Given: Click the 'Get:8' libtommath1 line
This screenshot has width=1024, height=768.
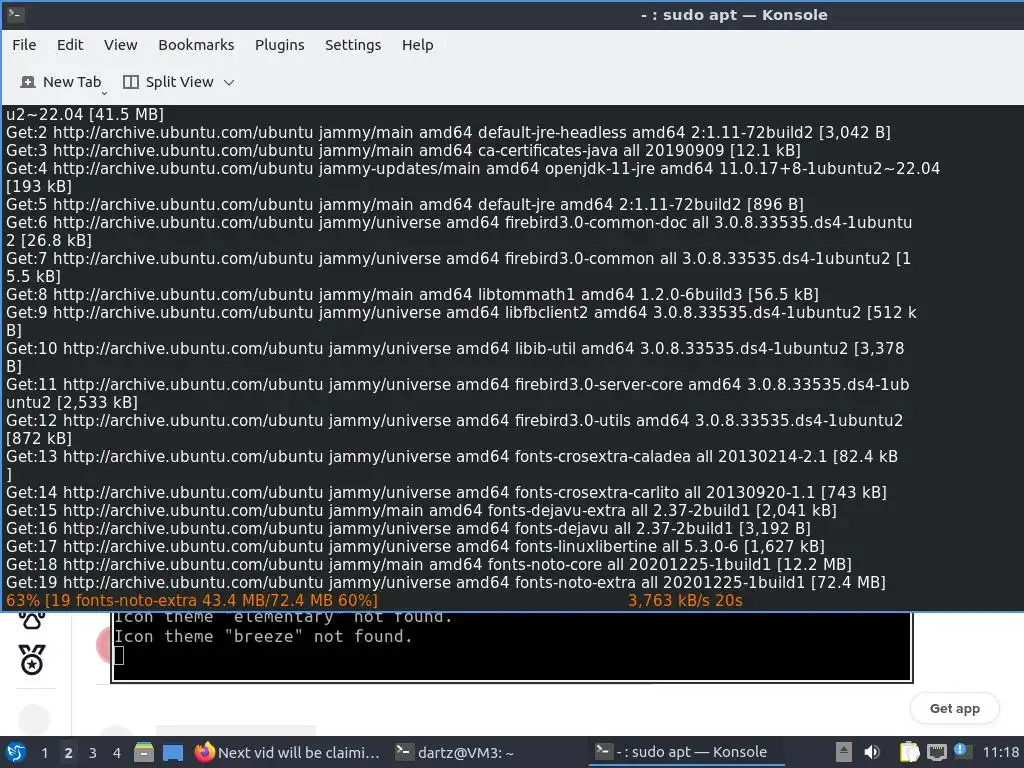Looking at the screenshot, I should [413, 294].
